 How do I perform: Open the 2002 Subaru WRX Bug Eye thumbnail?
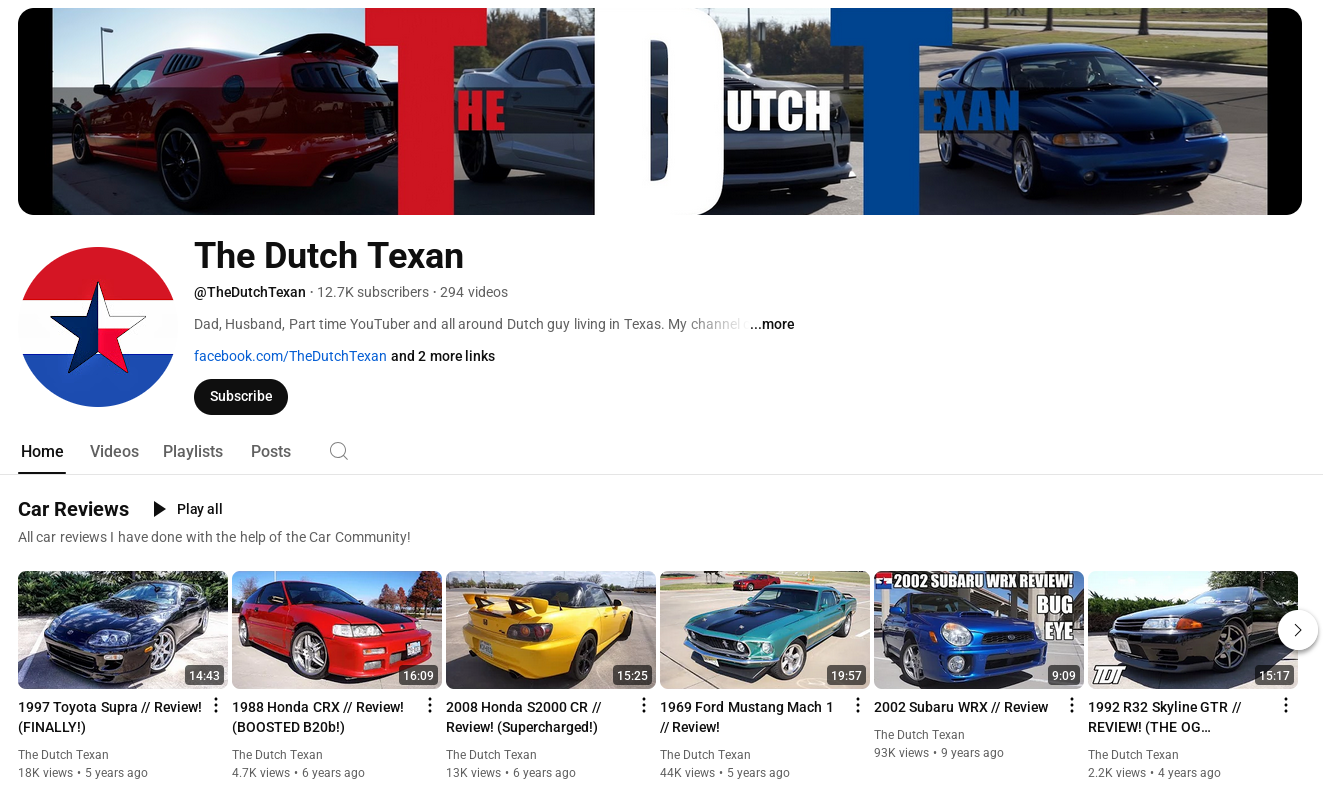coord(979,630)
